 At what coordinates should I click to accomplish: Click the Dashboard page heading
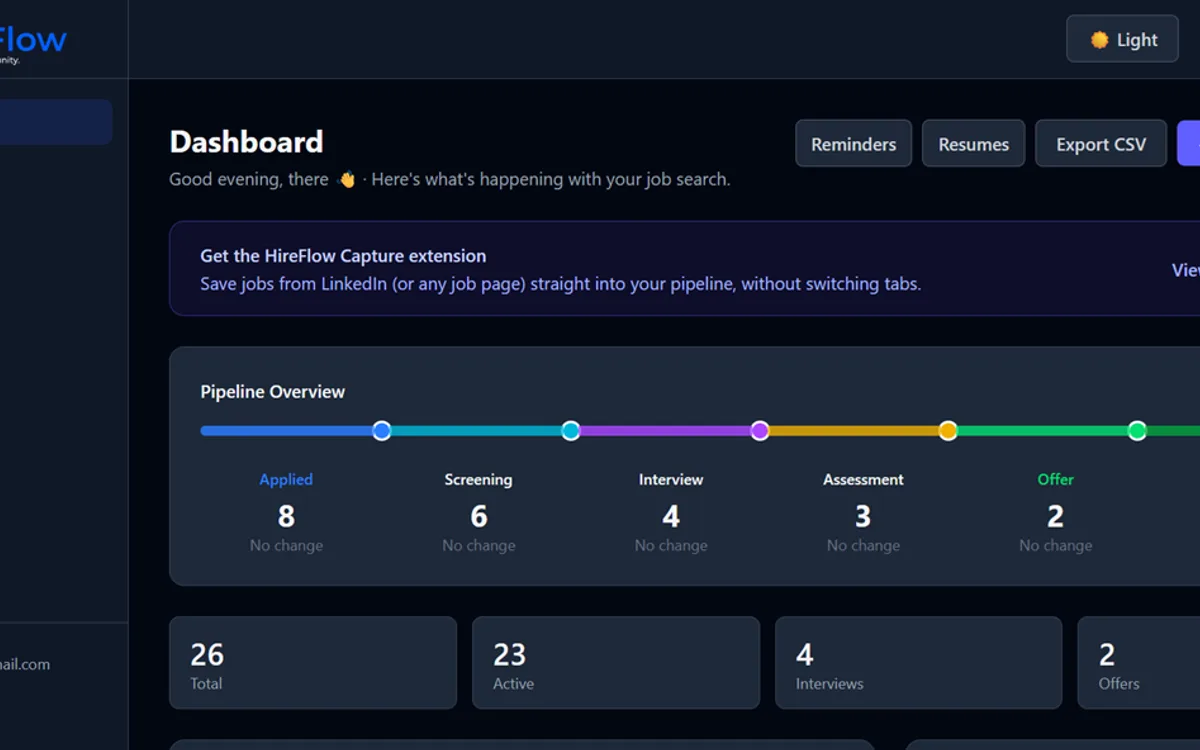(x=246, y=142)
